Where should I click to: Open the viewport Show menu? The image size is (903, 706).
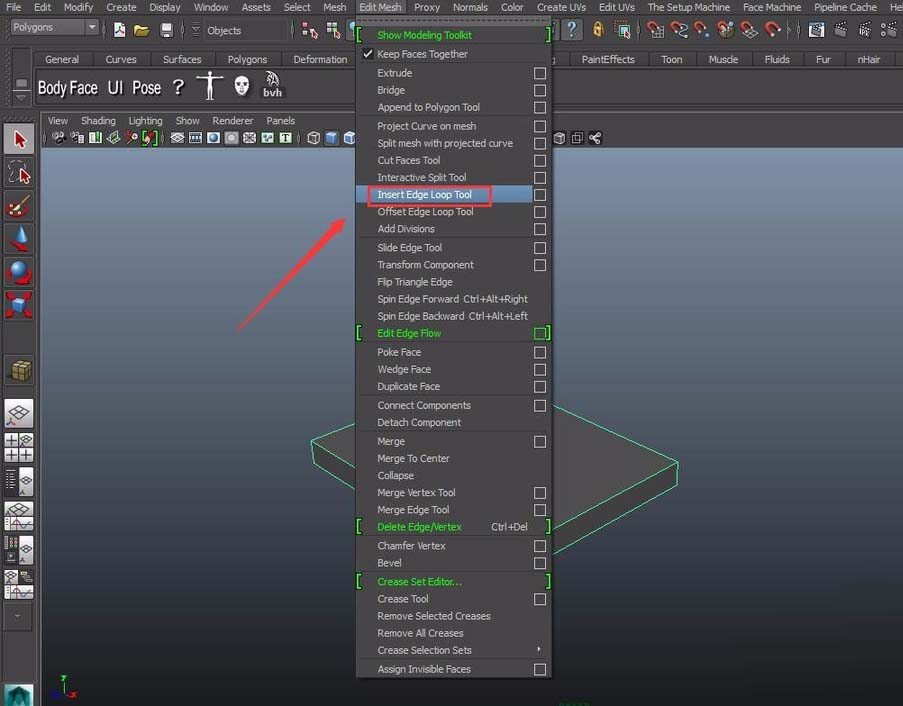pos(187,120)
